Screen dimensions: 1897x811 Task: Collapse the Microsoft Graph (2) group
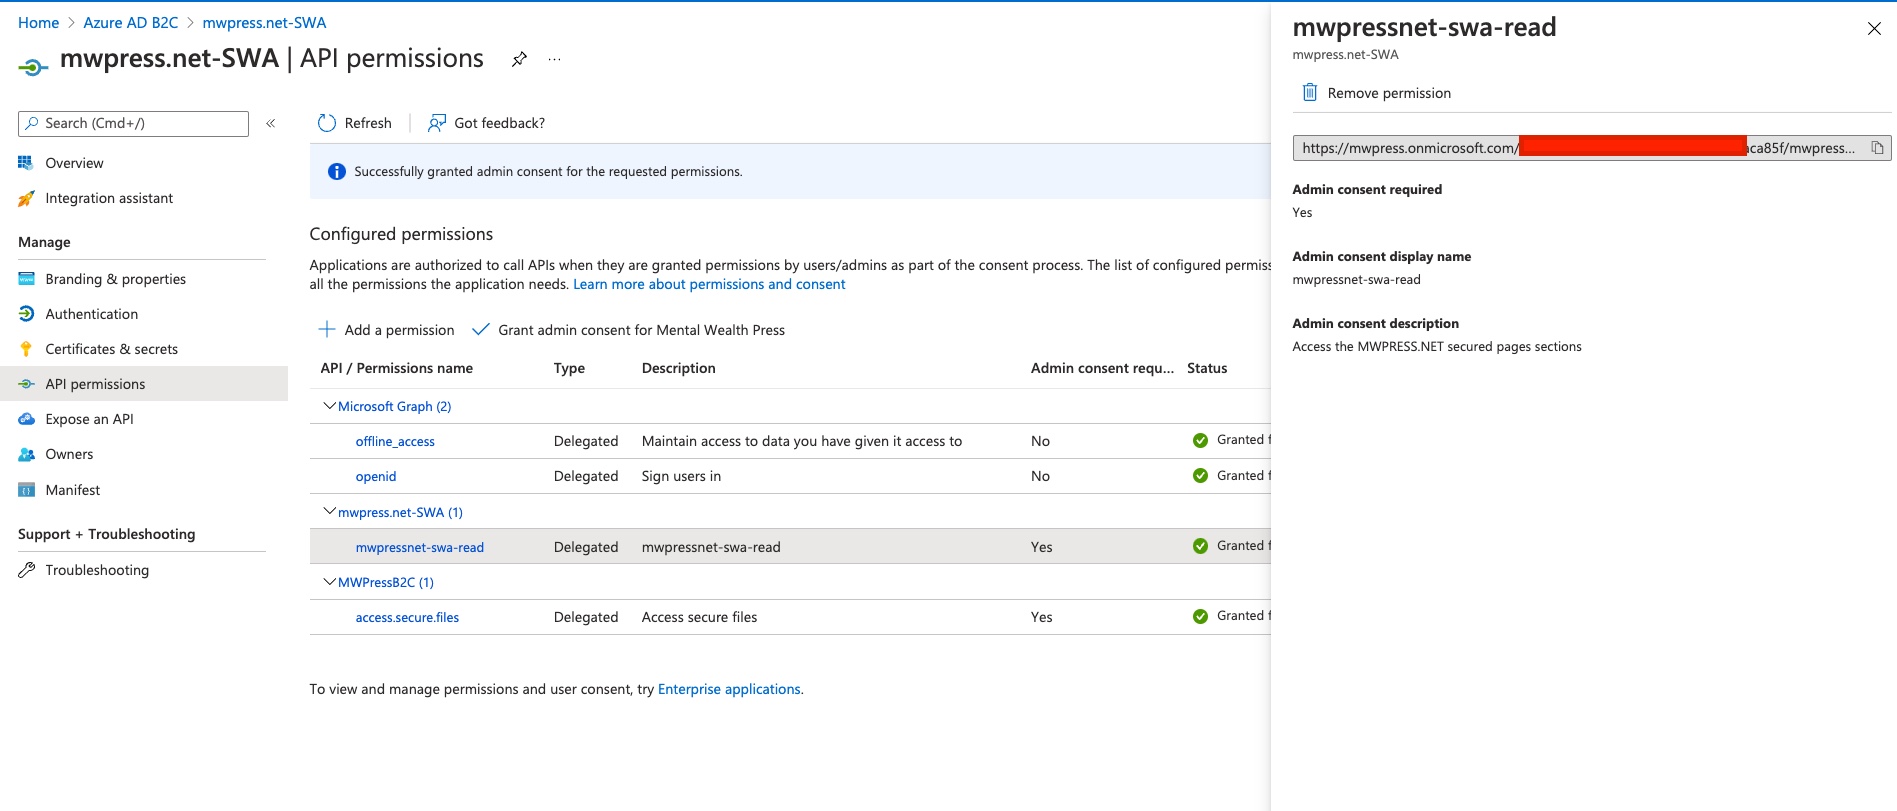click(x=329, y=406)
